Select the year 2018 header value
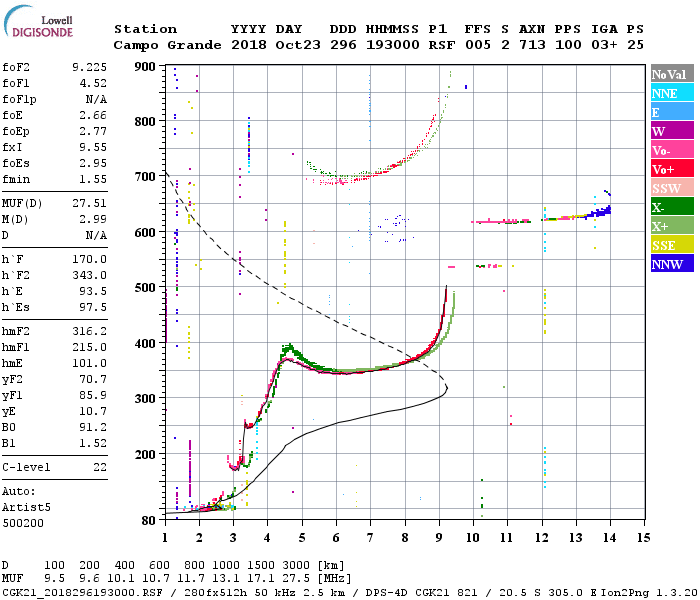The width and height of the screenshot is (700, 600). point(249,45)
